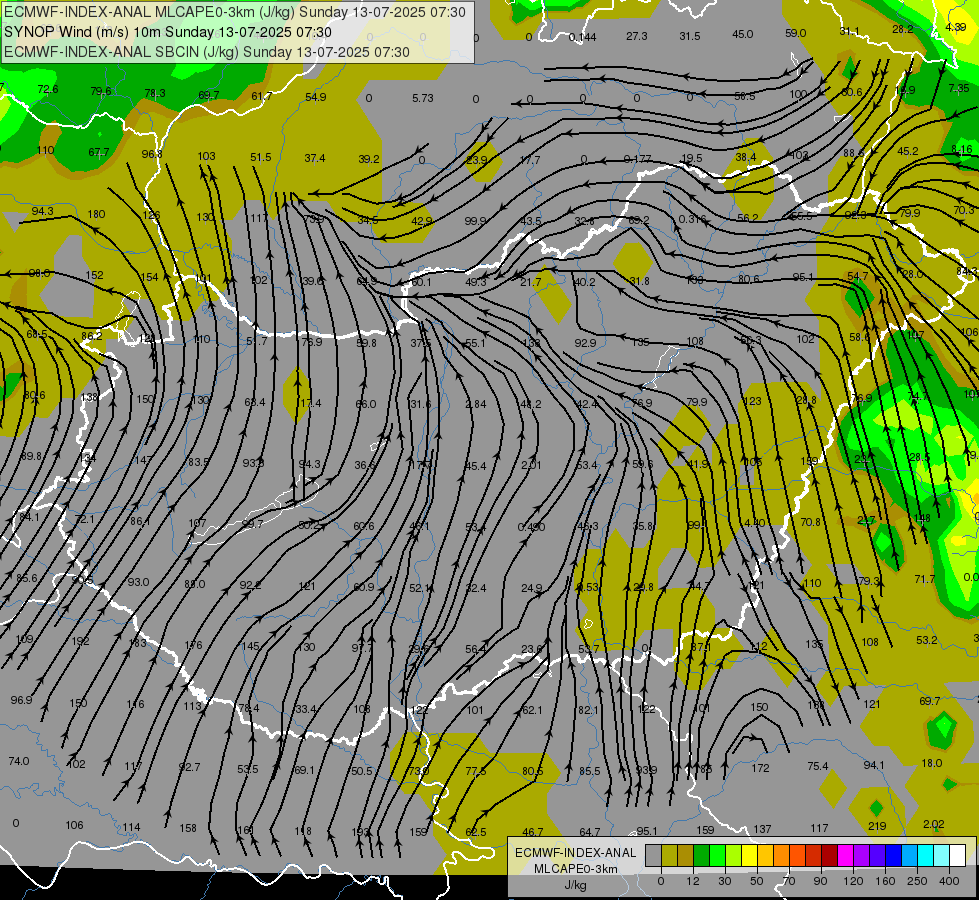979x900 pixels.
Task: Click the map value 180
Action: 96,214
